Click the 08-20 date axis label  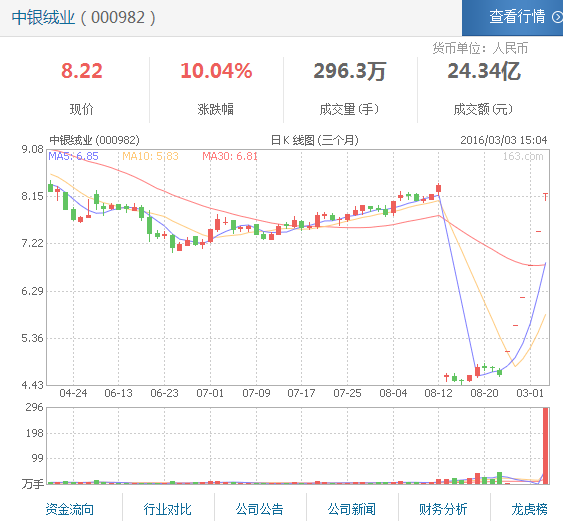point(484,393)
